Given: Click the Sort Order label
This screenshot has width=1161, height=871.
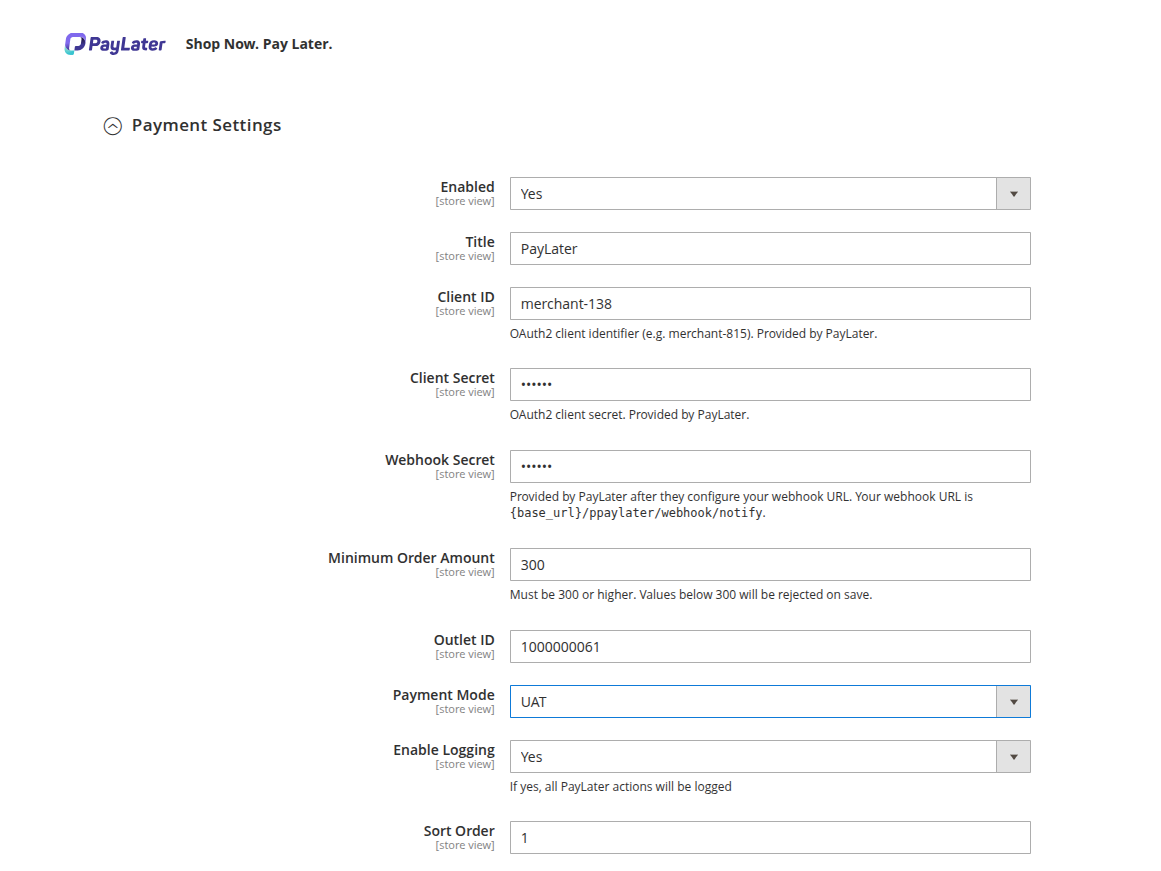Looking at the screenshot, I should [x=459, y=831].
